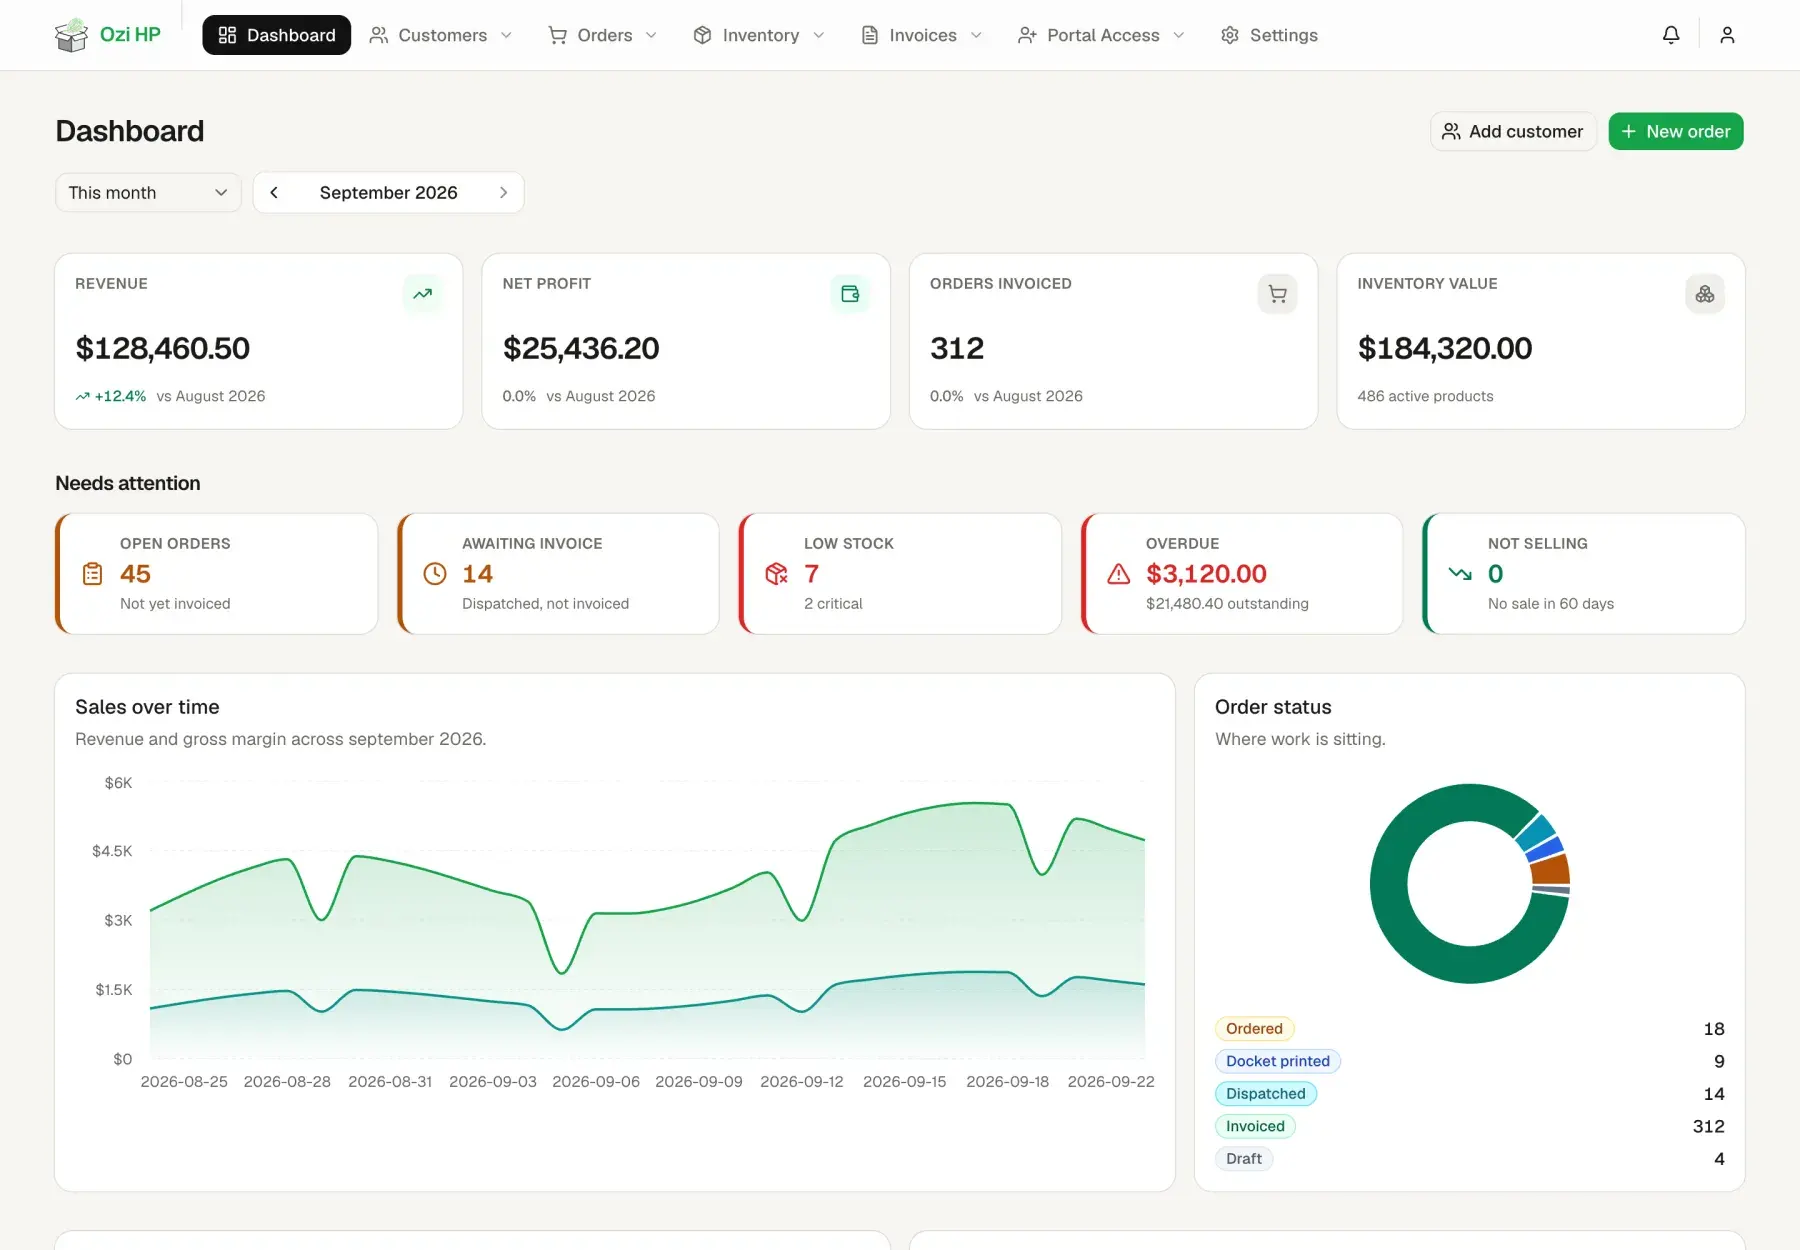Click the revenue trend arrow icon

(423, 294)
